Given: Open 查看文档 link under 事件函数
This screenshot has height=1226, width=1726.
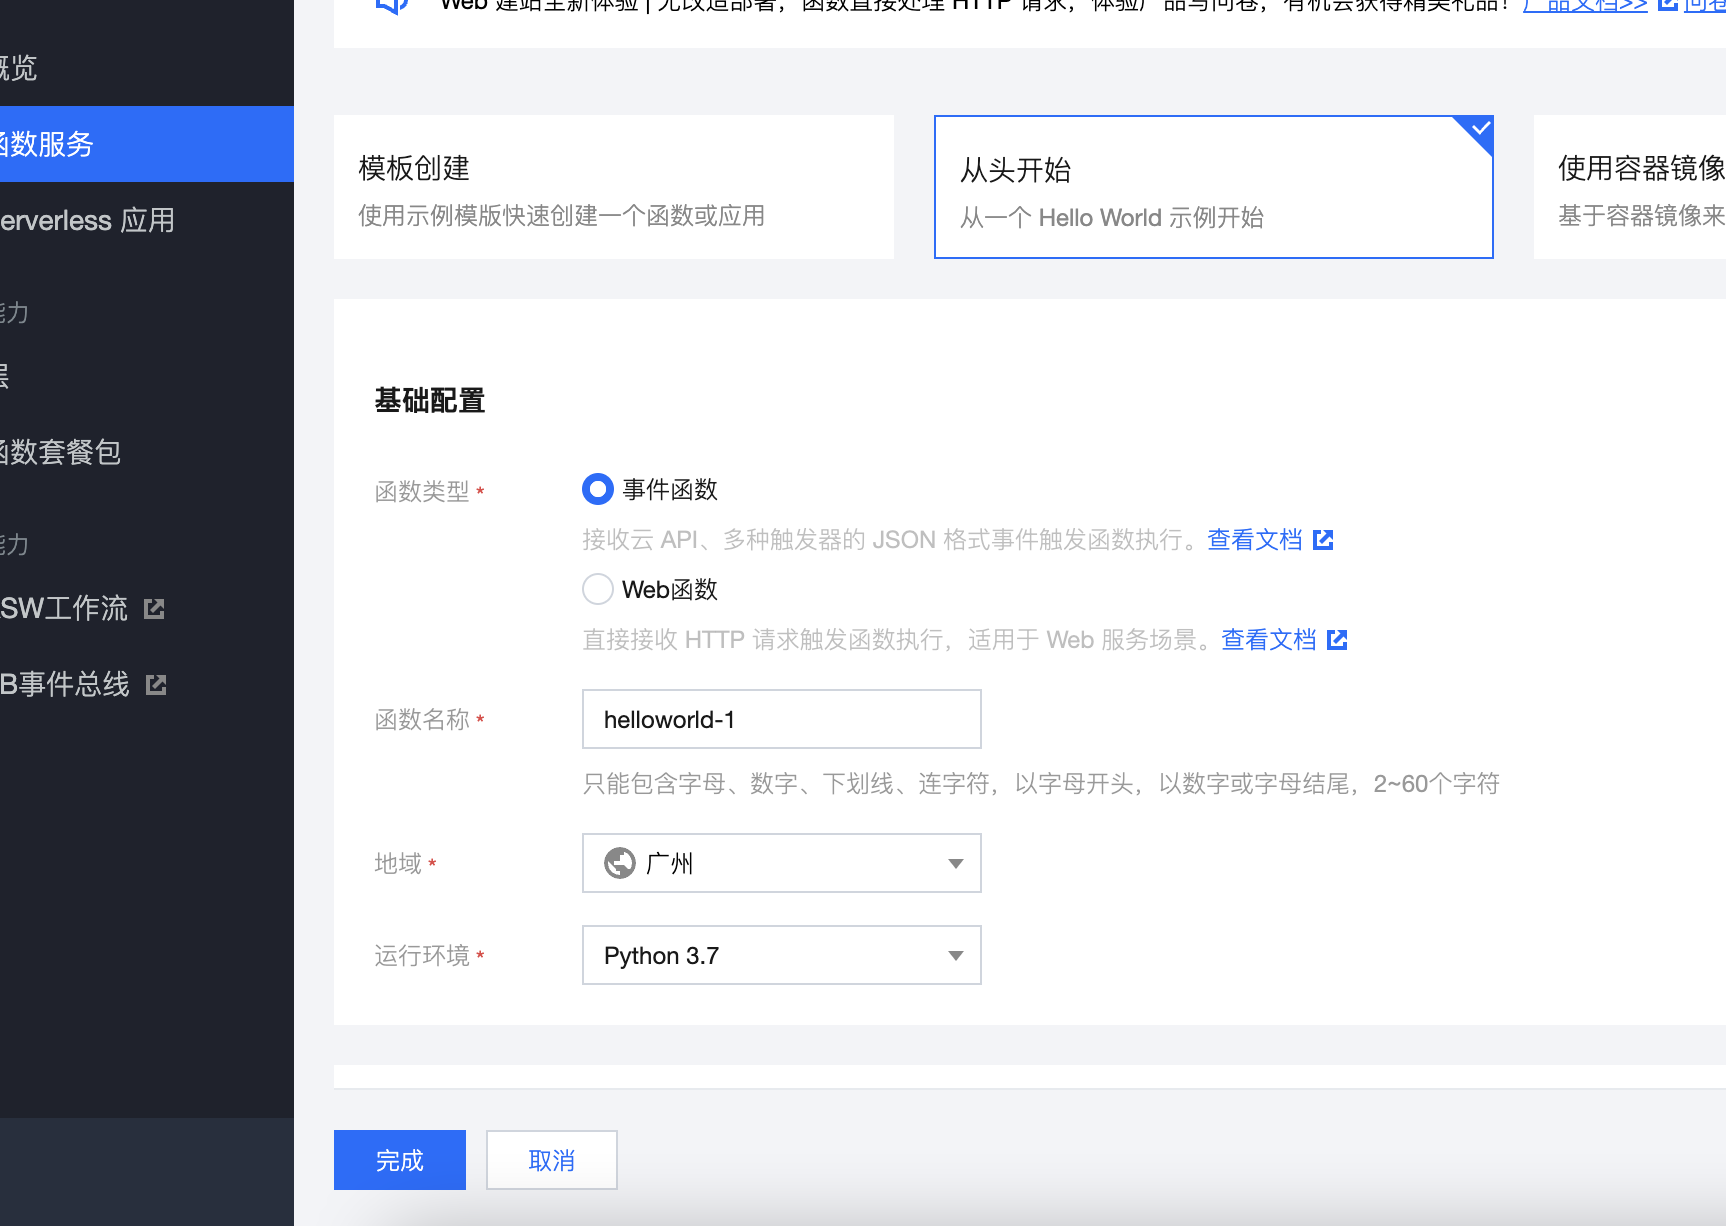Looking at the screenshot, I should (1254, 540).
